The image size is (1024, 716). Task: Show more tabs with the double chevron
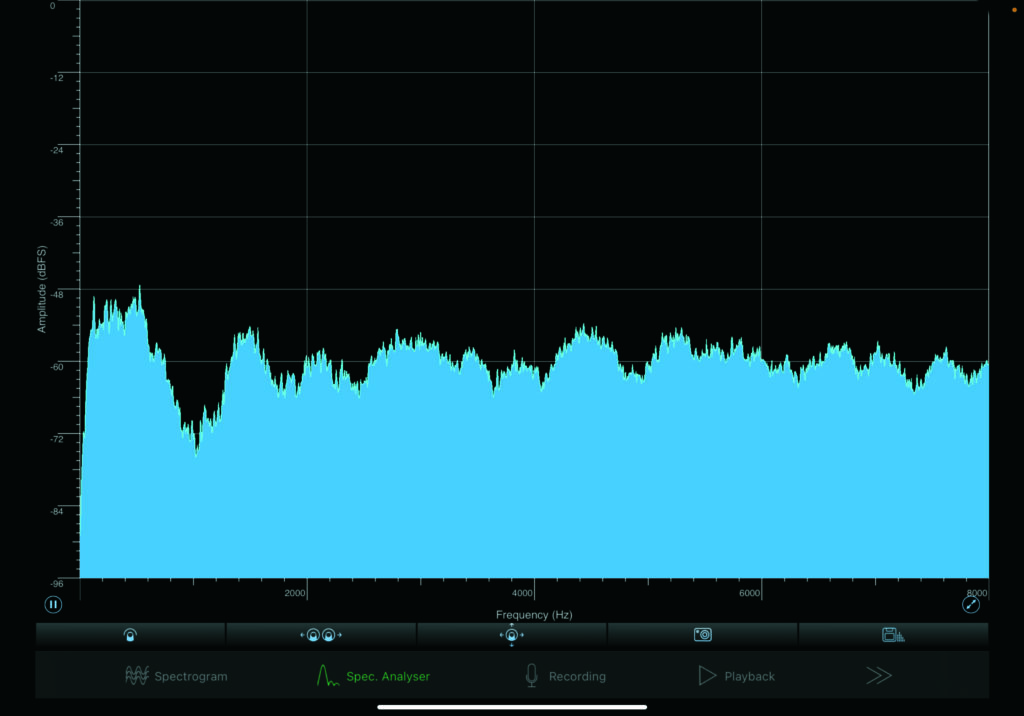pyautogui.click(x=879, y=675)
